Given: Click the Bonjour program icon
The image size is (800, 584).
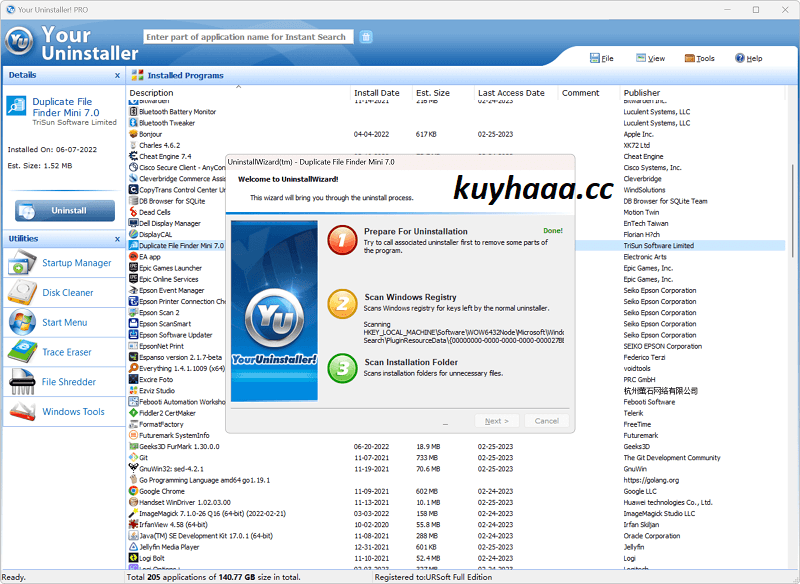Looking at the screenshot, I should point(133,134).
